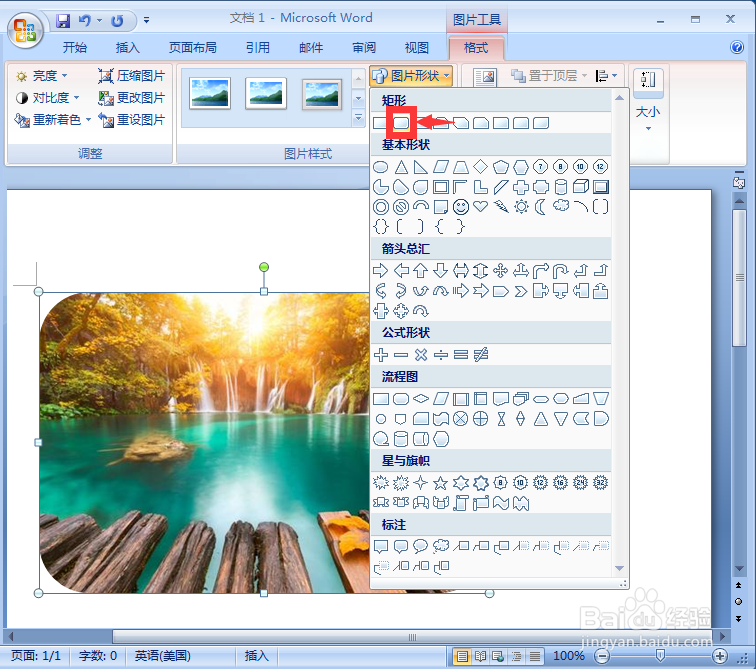Image resolution: width=756 pixels, height=669 pixels.
Task: Redo the last action
Action: pyautogui.click(x=117, y=21)
